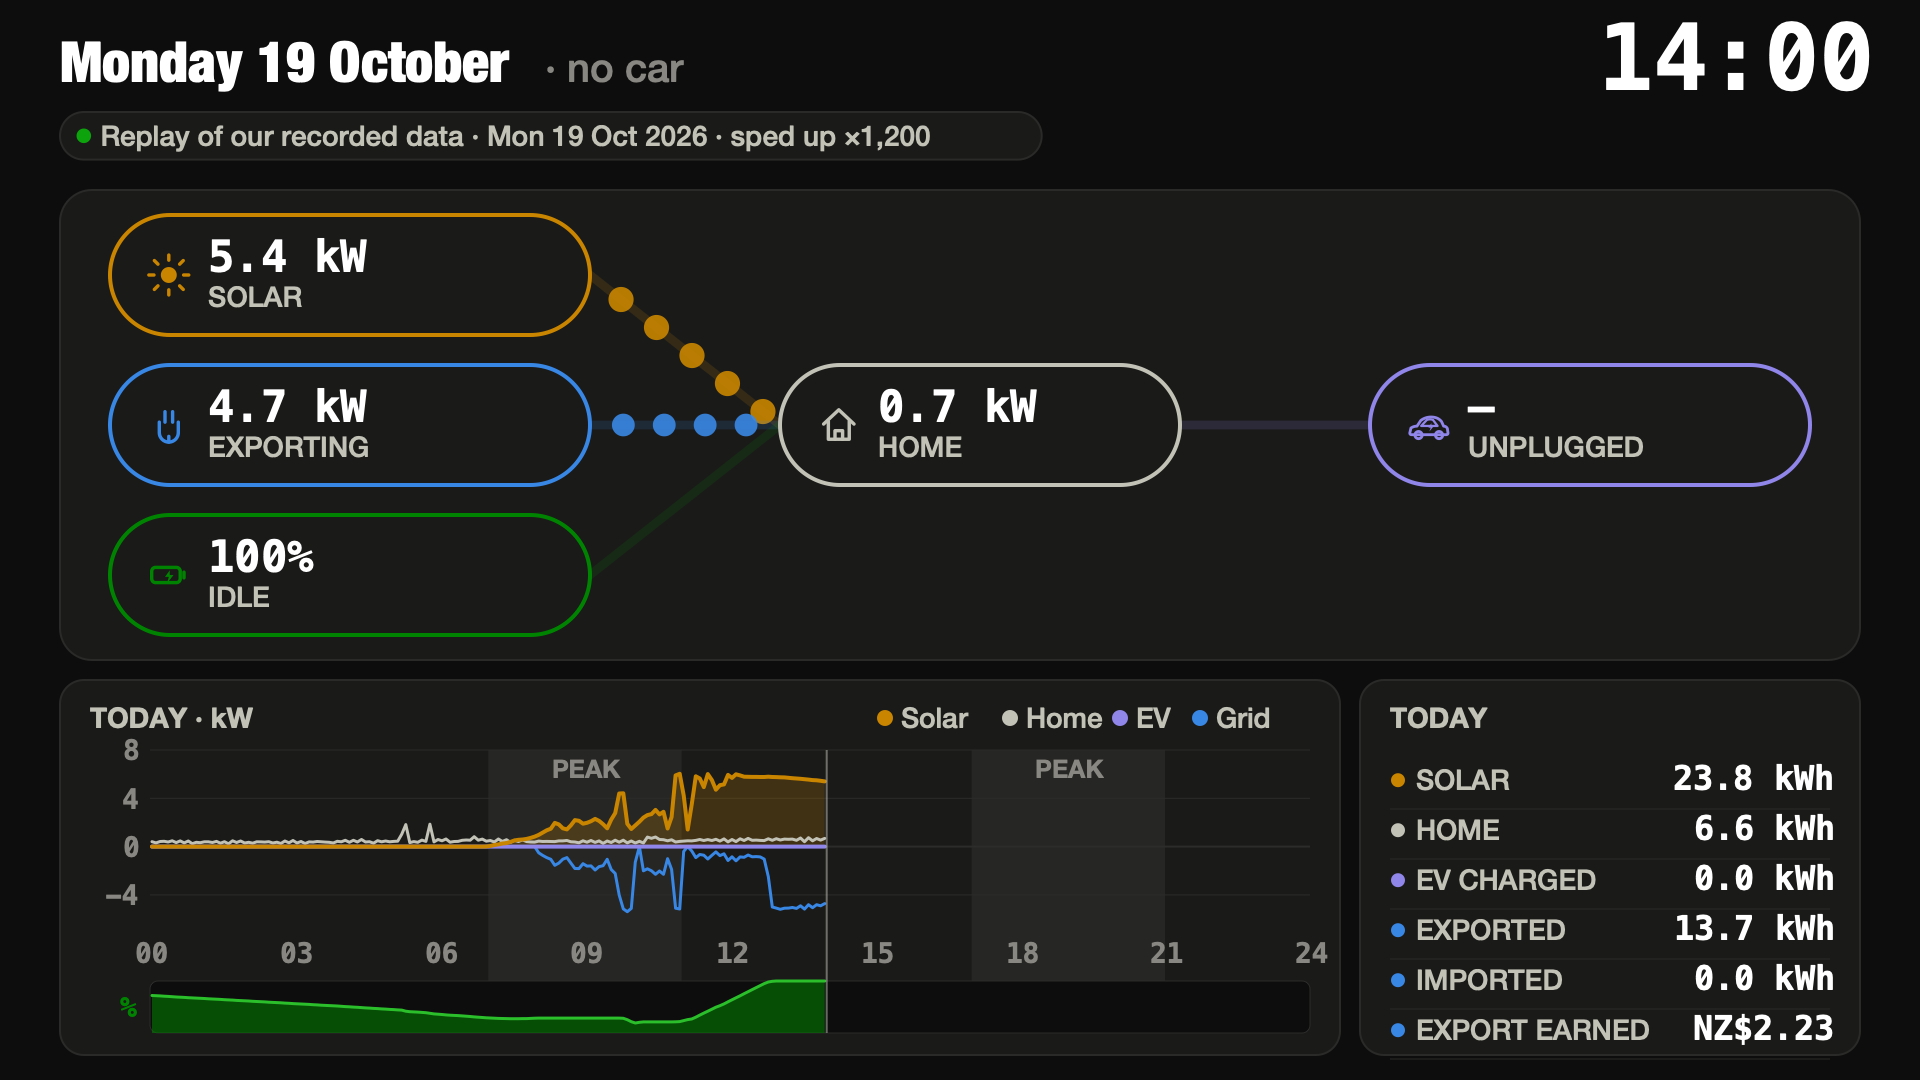
Task: Open the 100% Idle battery card
Action: 350,575
